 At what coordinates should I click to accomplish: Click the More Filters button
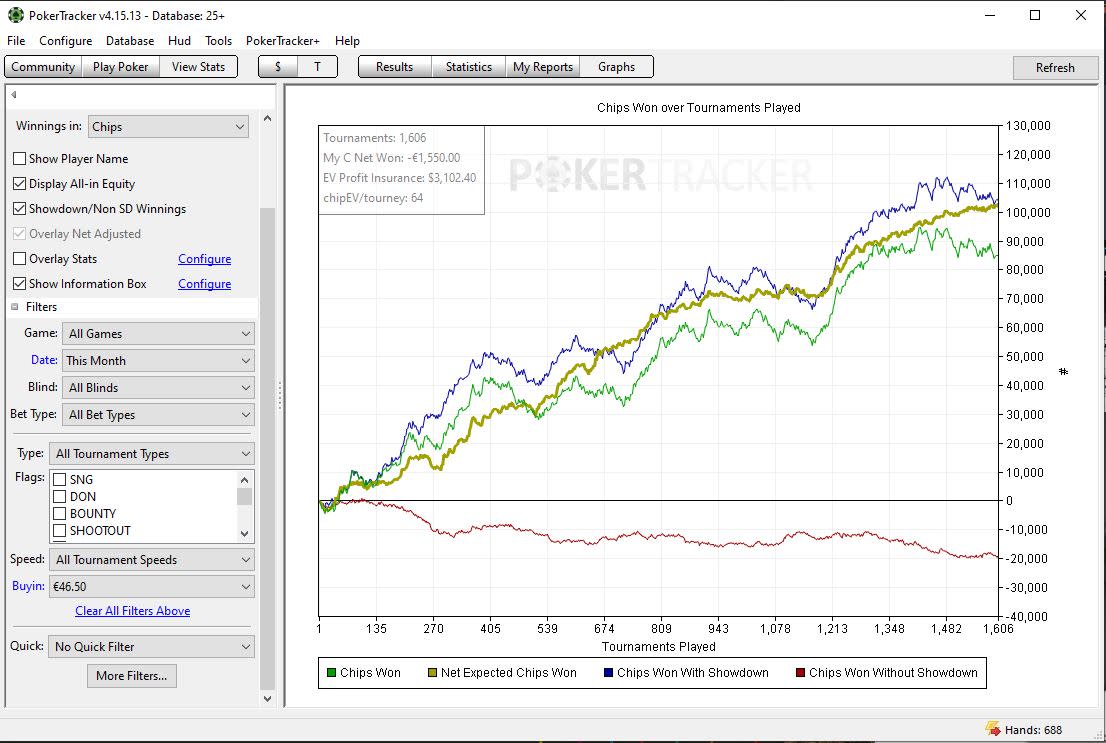coord(132,675)
